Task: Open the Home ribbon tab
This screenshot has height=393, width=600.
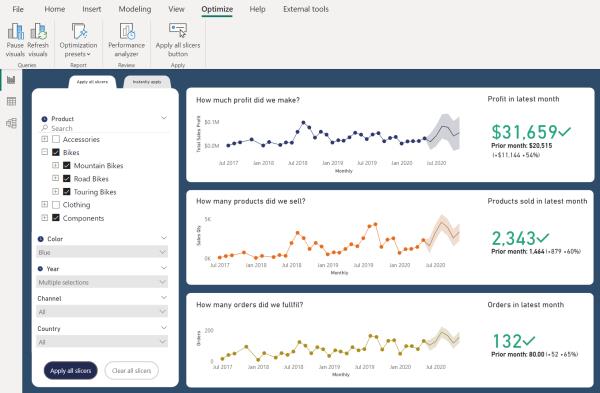Action: (55, 9)
